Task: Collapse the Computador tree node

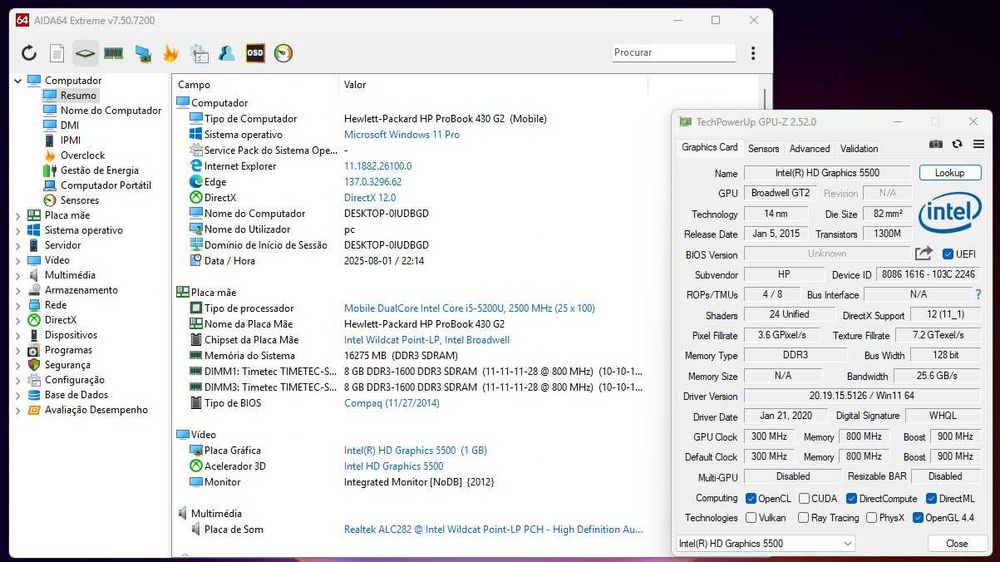Action: click(18, 80)
